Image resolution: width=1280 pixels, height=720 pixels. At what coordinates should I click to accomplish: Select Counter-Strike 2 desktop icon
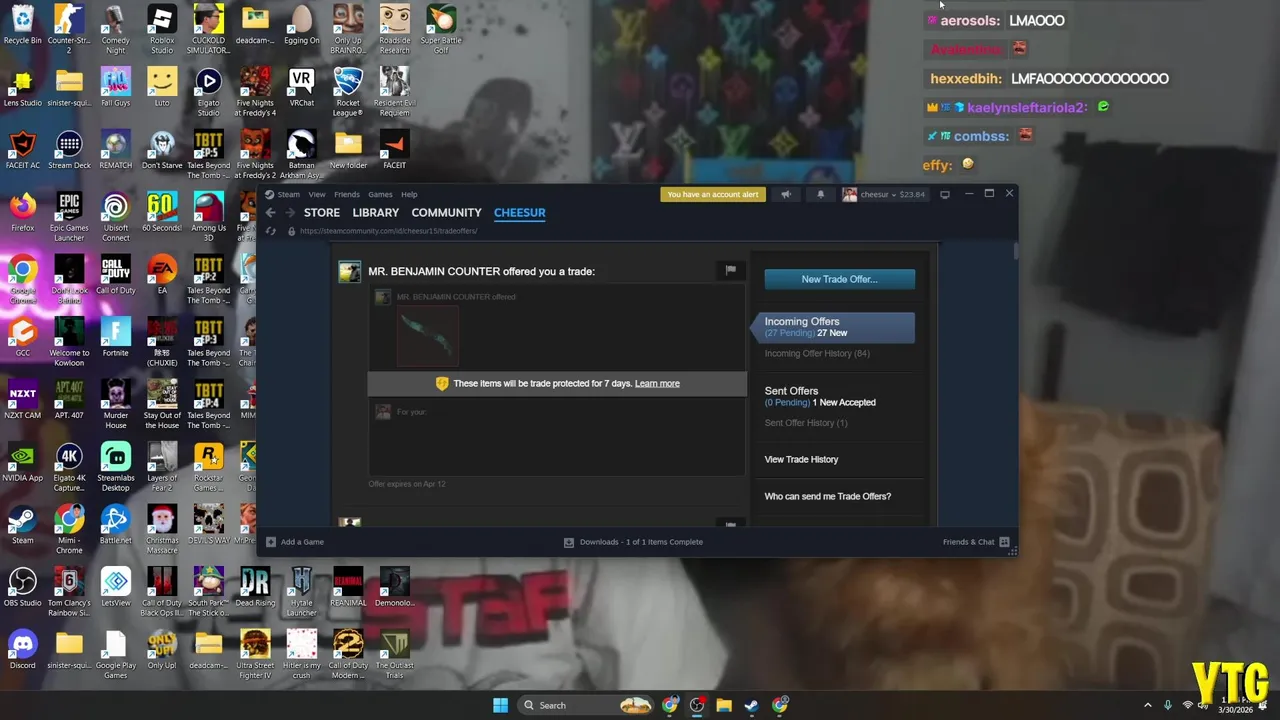click(x=69, y=30)
